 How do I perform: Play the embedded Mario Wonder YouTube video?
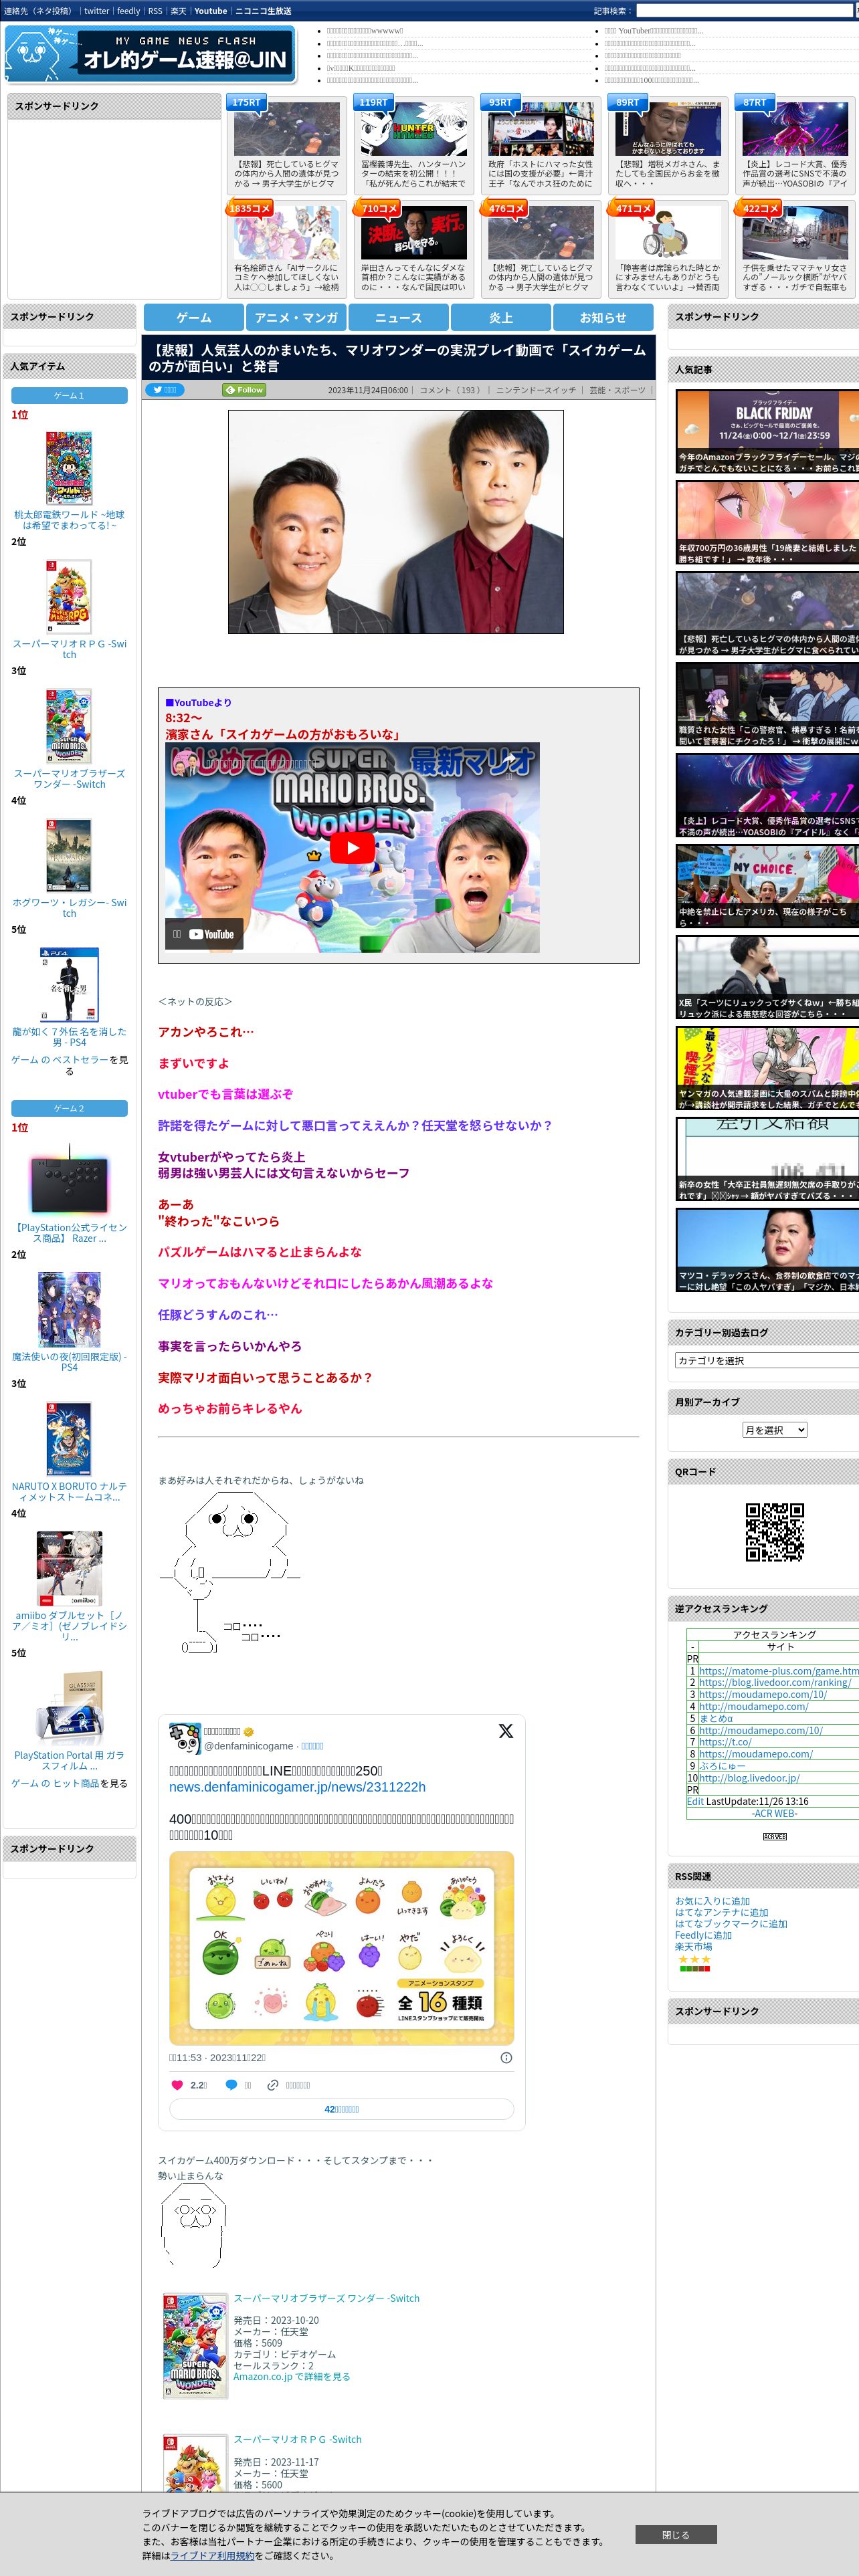[352, 848]
